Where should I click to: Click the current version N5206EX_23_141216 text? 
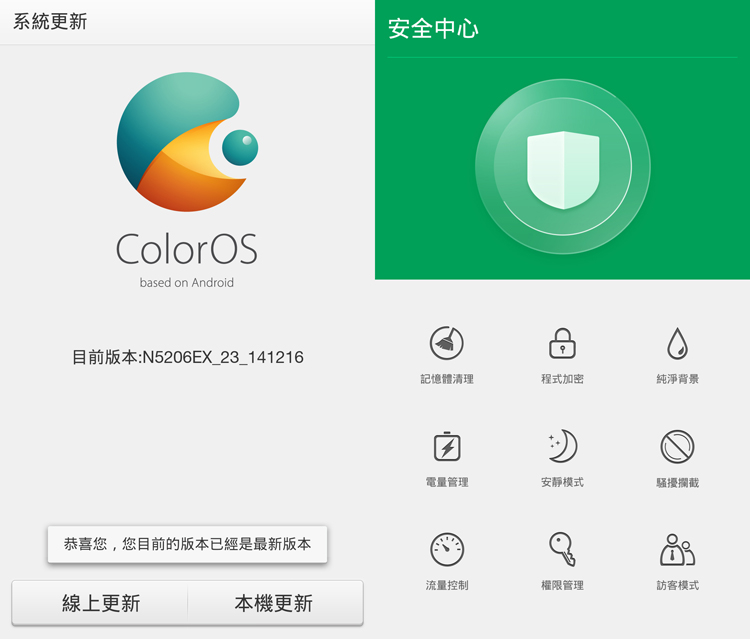(187, 357)
